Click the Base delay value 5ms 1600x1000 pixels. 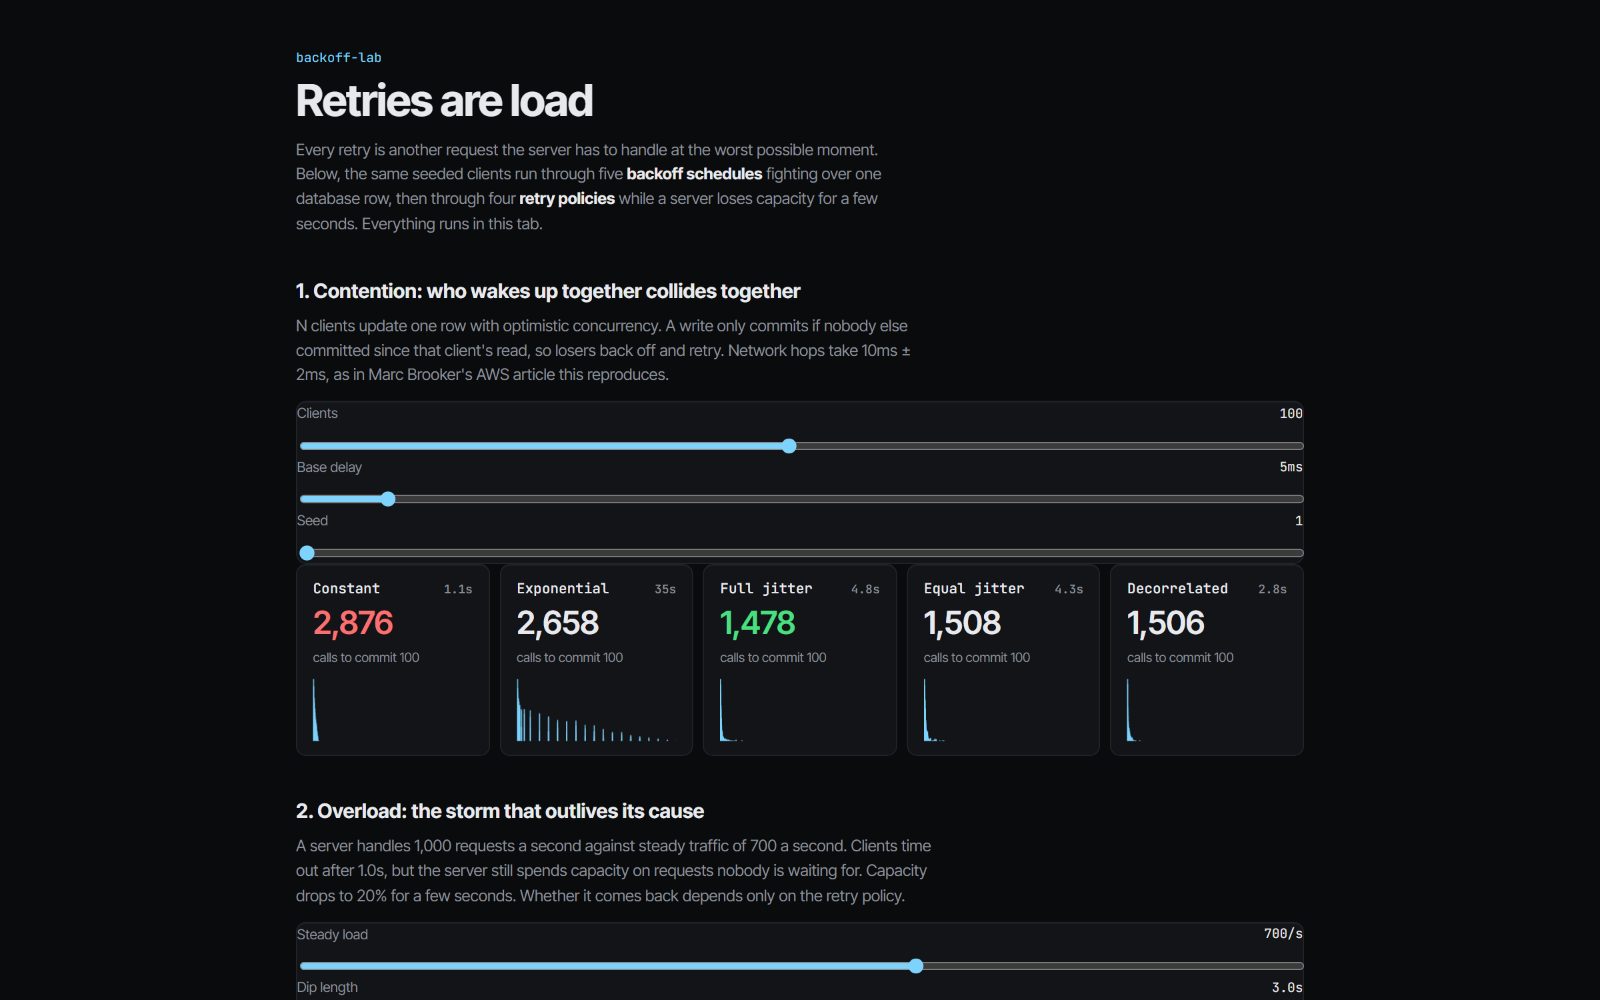[x=1291, y=467]
